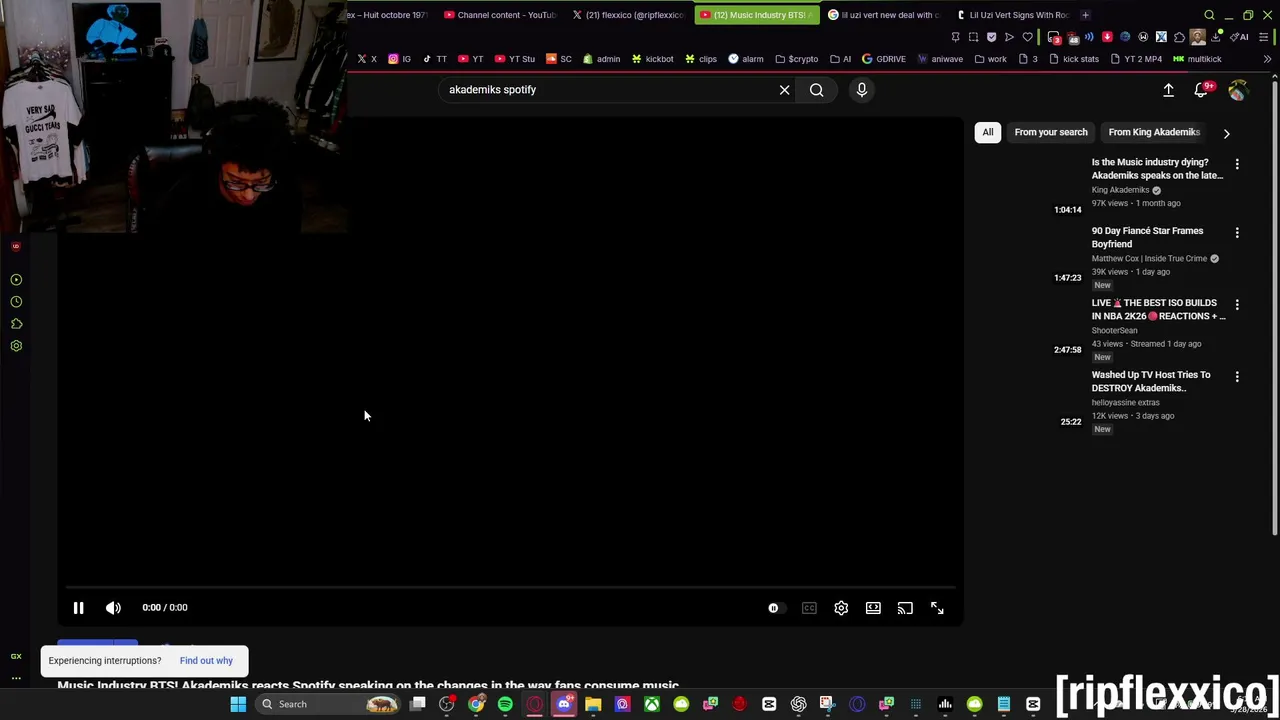Open IG bookmark
This screenshot has height=720, width=1280.
(x=400, y=59)
